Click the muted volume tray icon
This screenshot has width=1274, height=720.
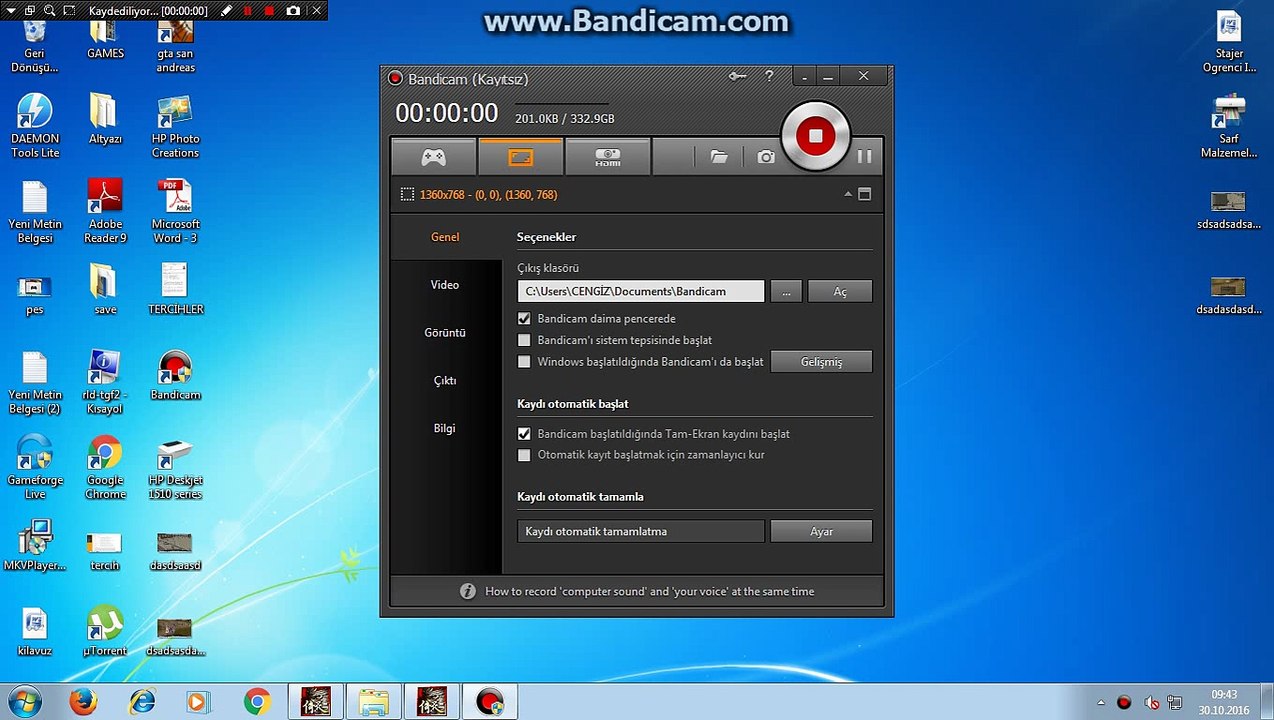pos(1151,702)
